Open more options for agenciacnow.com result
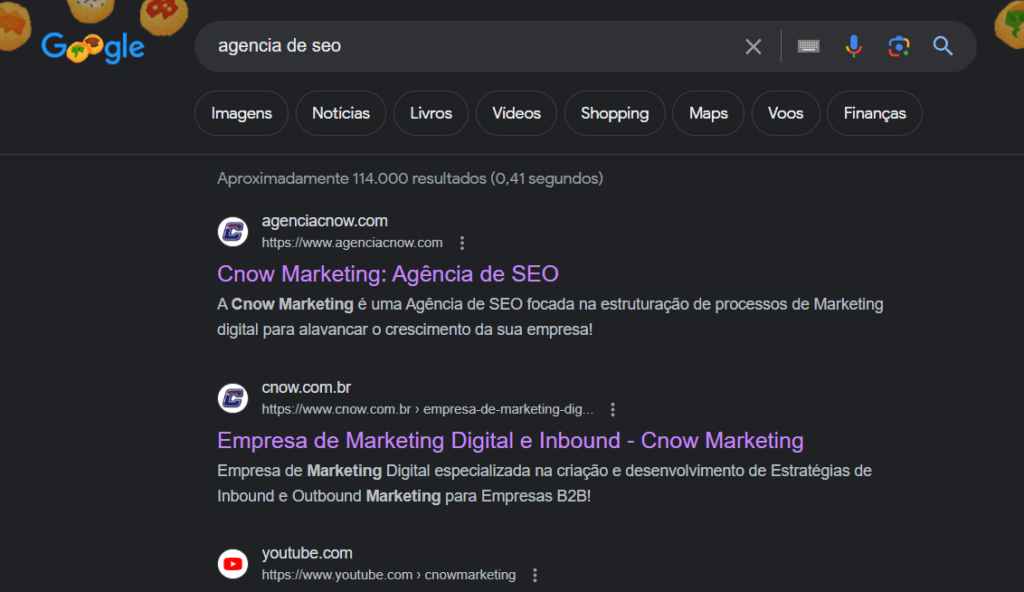The width and height of the screenshot is (1024, 592). 462,243
